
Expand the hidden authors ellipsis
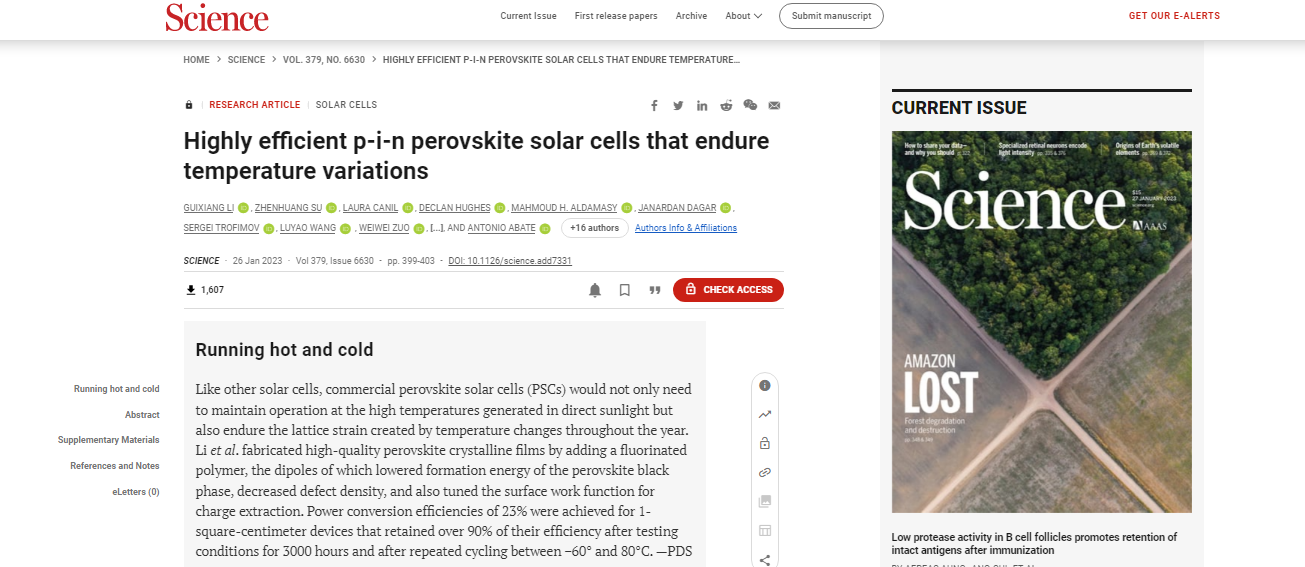[x=436, y=229]
